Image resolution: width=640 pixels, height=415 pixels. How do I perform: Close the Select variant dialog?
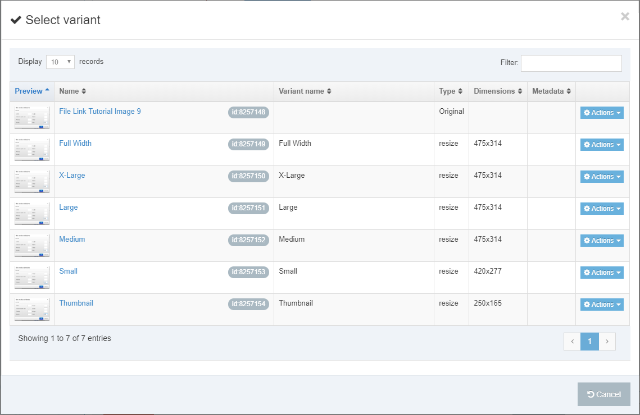click(x=624, y=16)
